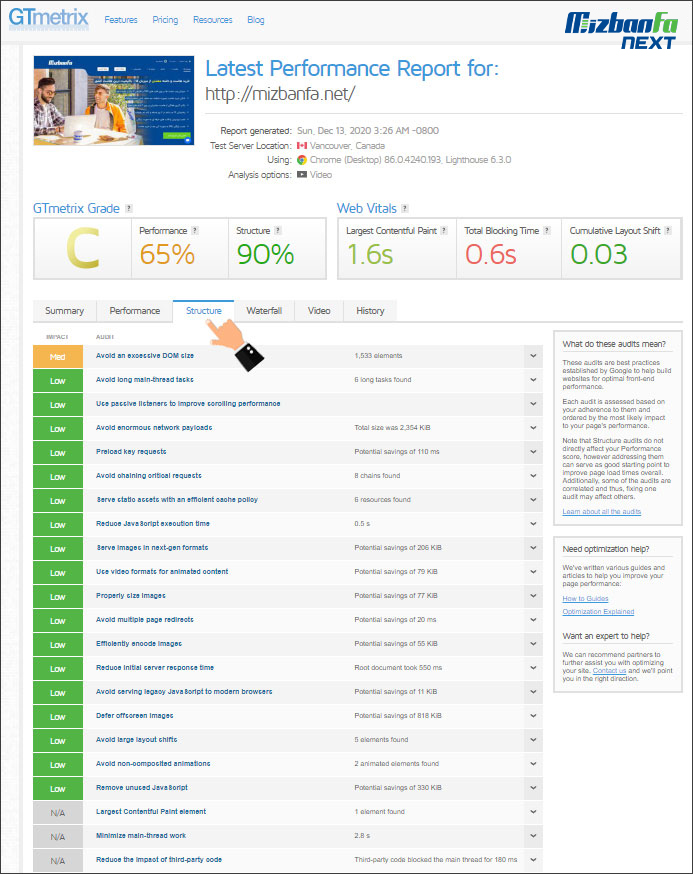Expand Reduce initial server response time
Screen dimensions: 693x874
tap(533, 667)
